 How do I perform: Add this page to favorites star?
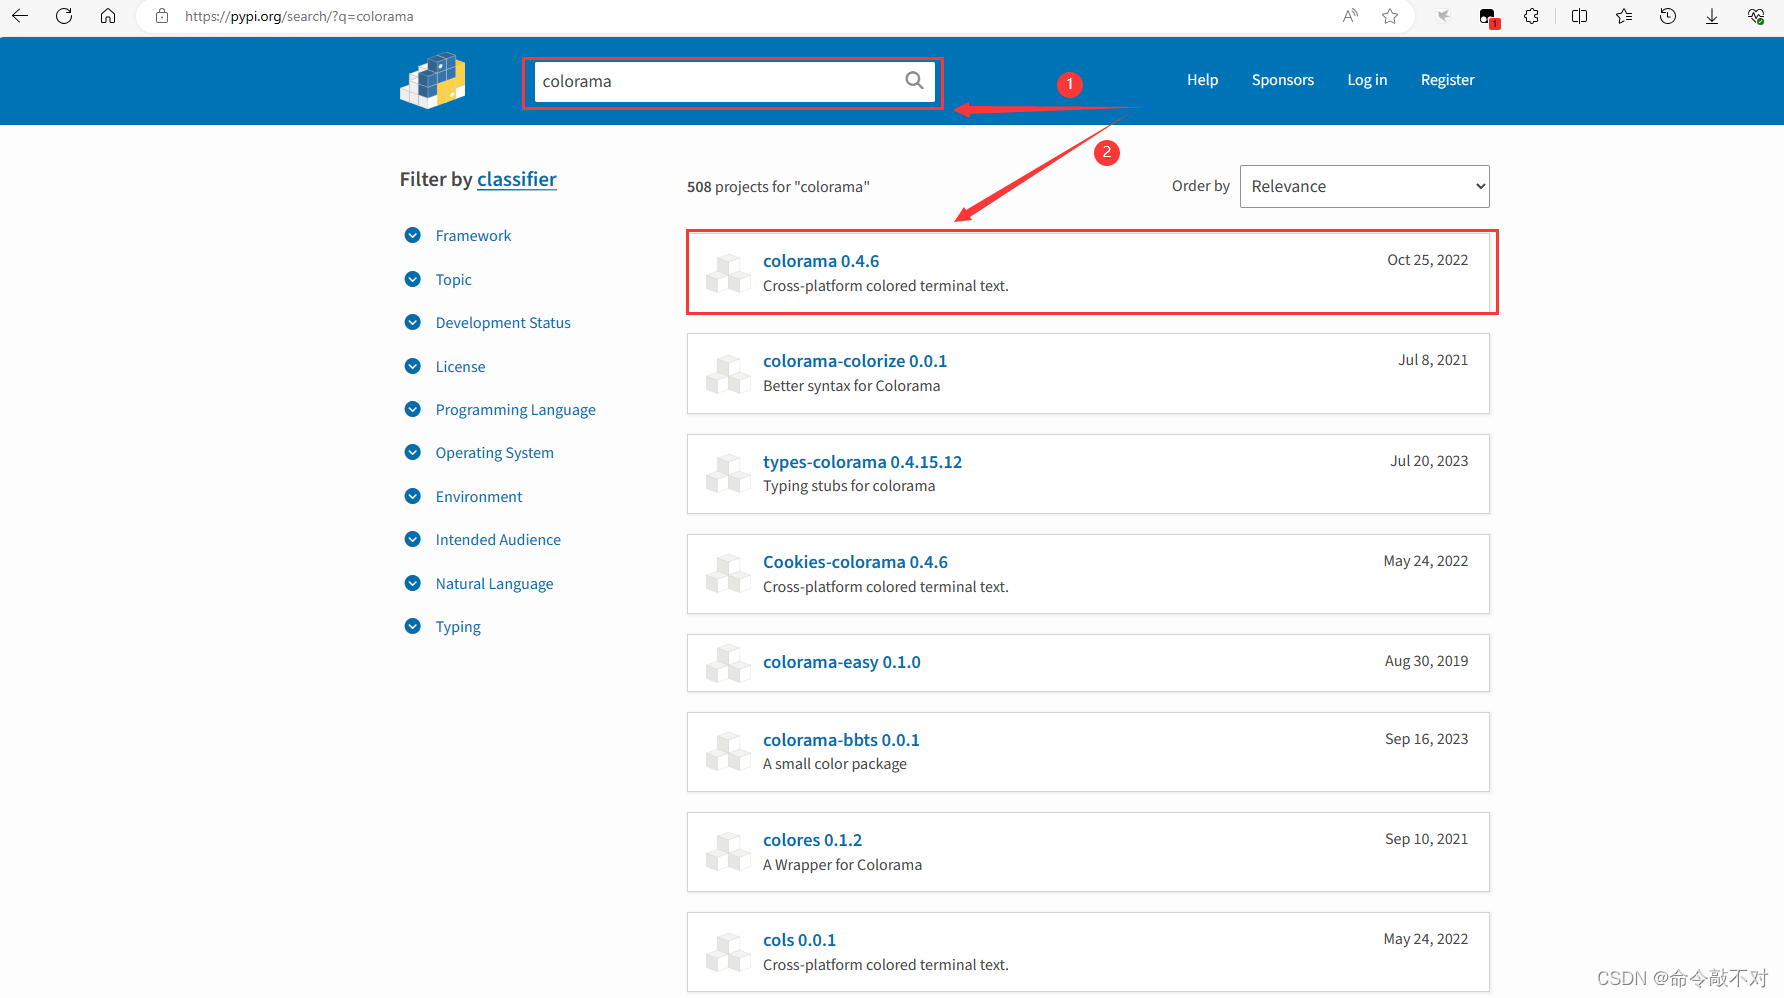[1390, 16]
